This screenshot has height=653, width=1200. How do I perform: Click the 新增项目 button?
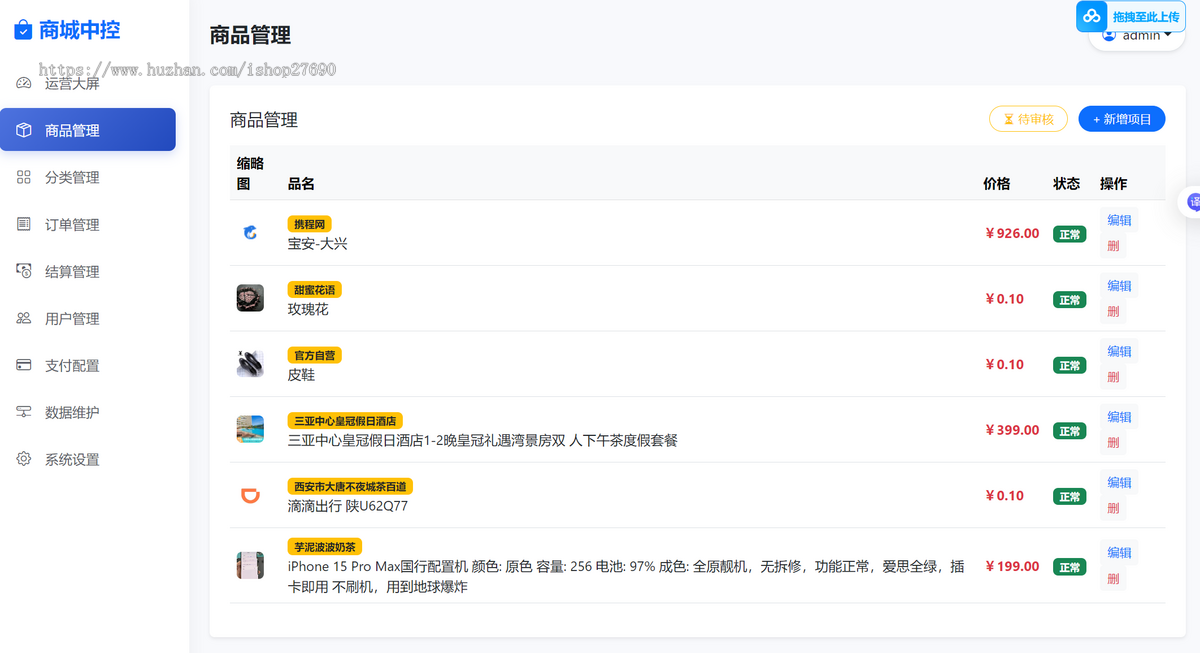pyautogui.click(x=1122, y=119)
